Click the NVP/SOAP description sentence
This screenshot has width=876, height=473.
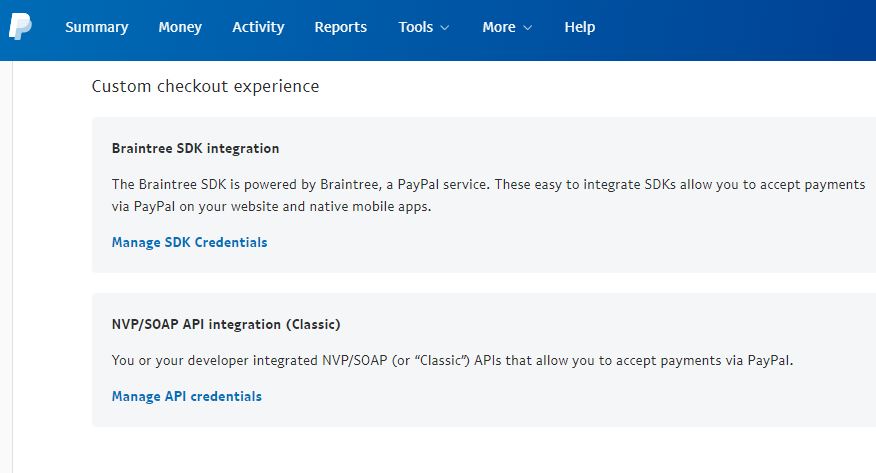point(453,360)
